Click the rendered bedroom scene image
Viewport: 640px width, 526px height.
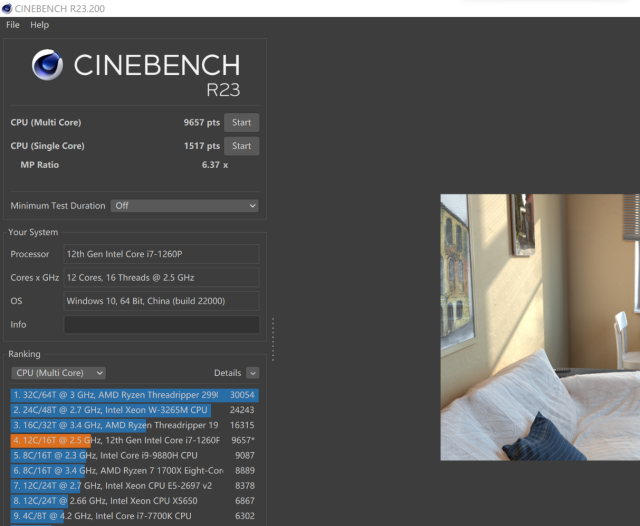pyautogui.click(x=540, y=327)
